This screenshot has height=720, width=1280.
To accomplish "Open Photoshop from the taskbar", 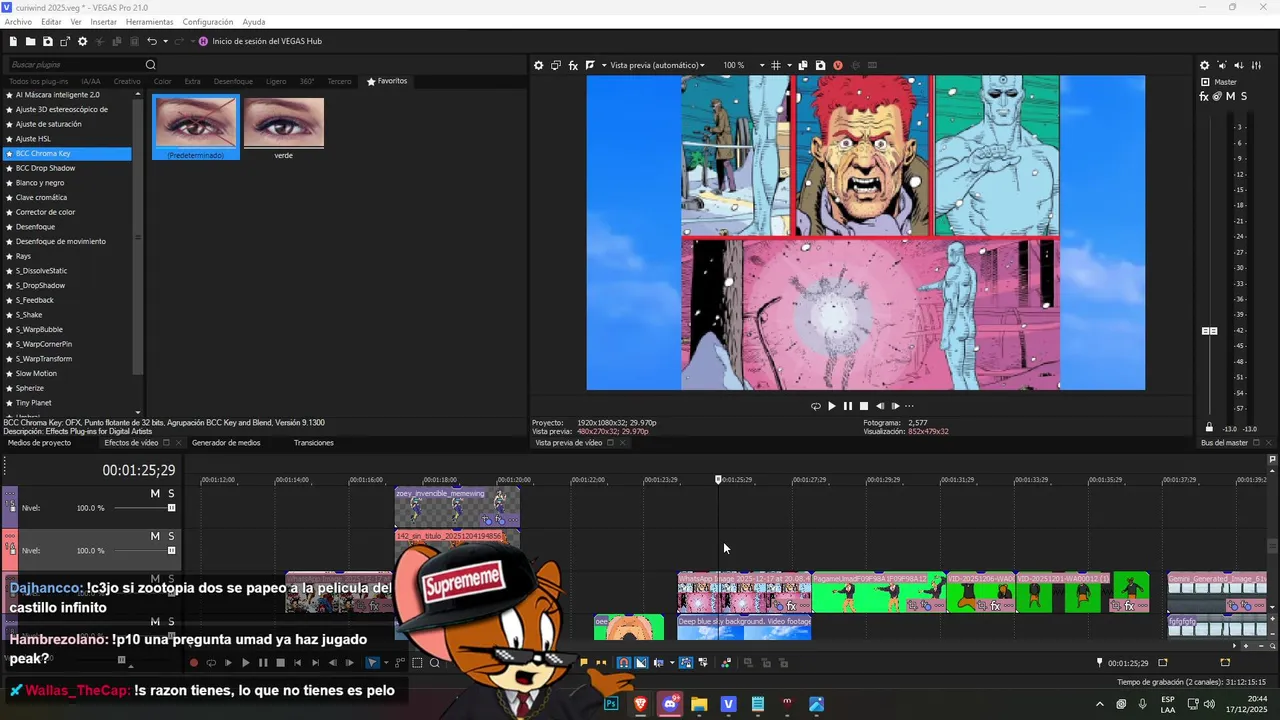I will [x=611, y=704].
